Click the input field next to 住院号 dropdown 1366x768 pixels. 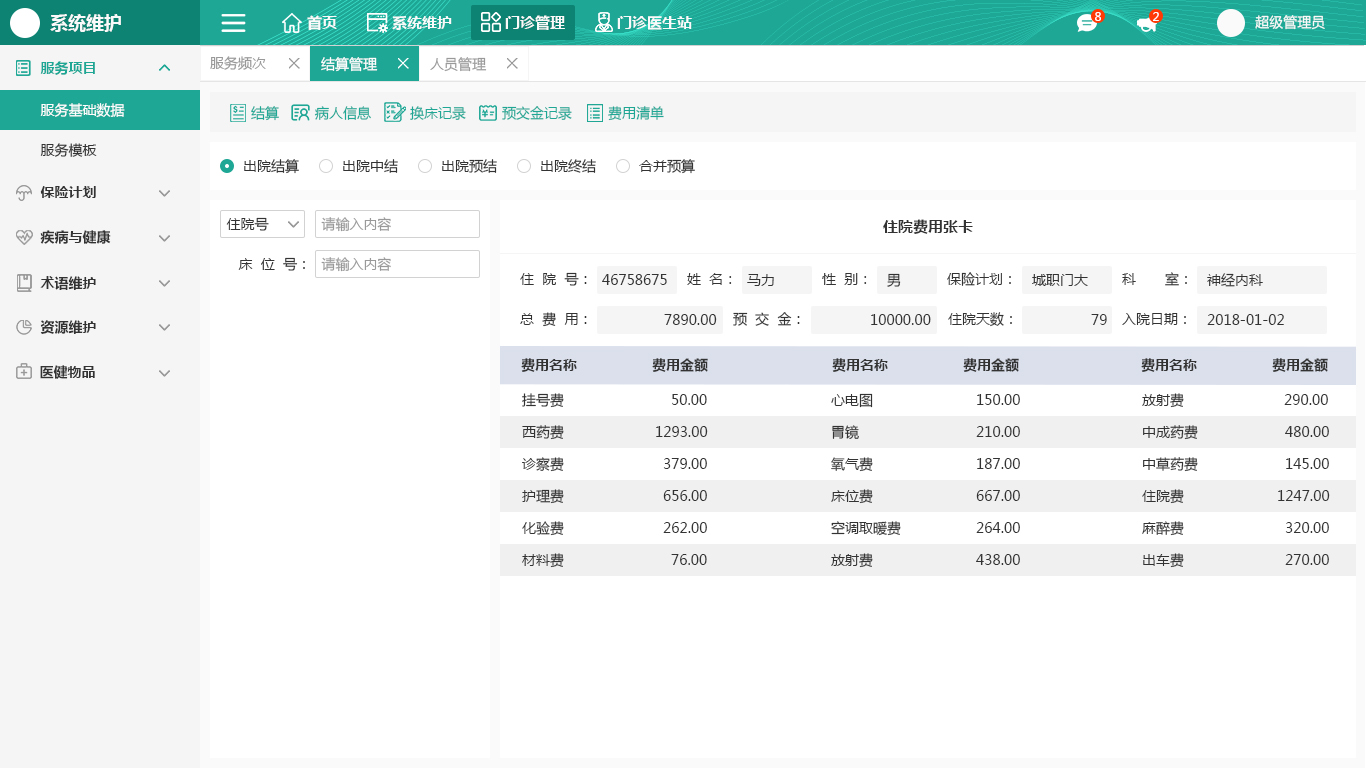pyautogui.click(x=397, y=224)
